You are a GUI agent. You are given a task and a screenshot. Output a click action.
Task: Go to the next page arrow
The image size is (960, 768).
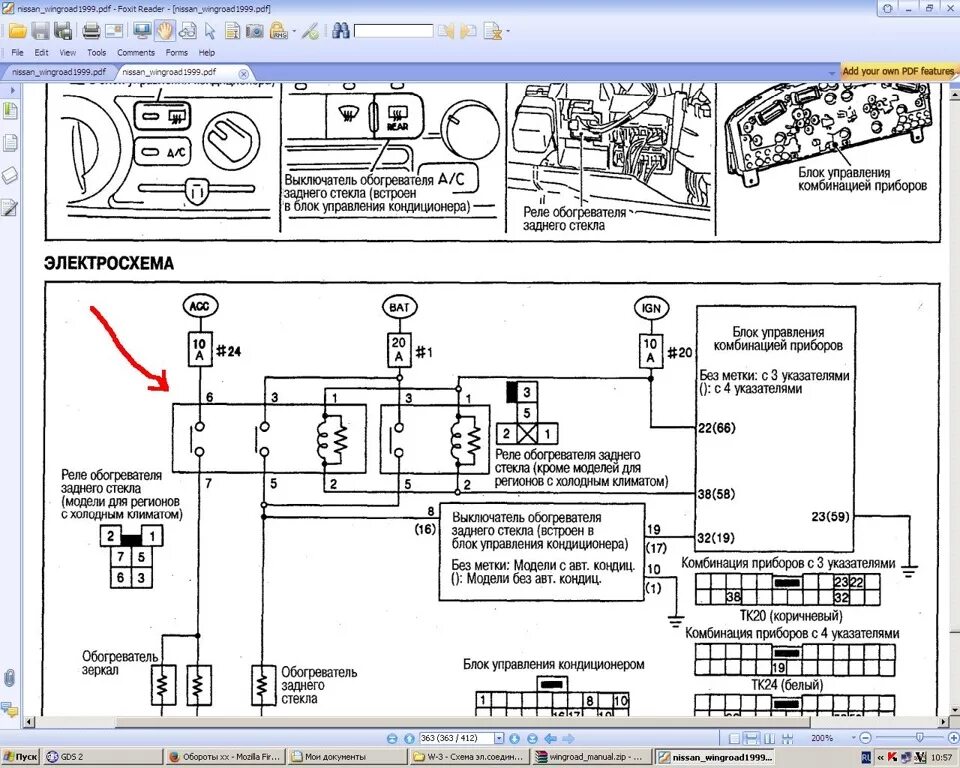point(514,738)
